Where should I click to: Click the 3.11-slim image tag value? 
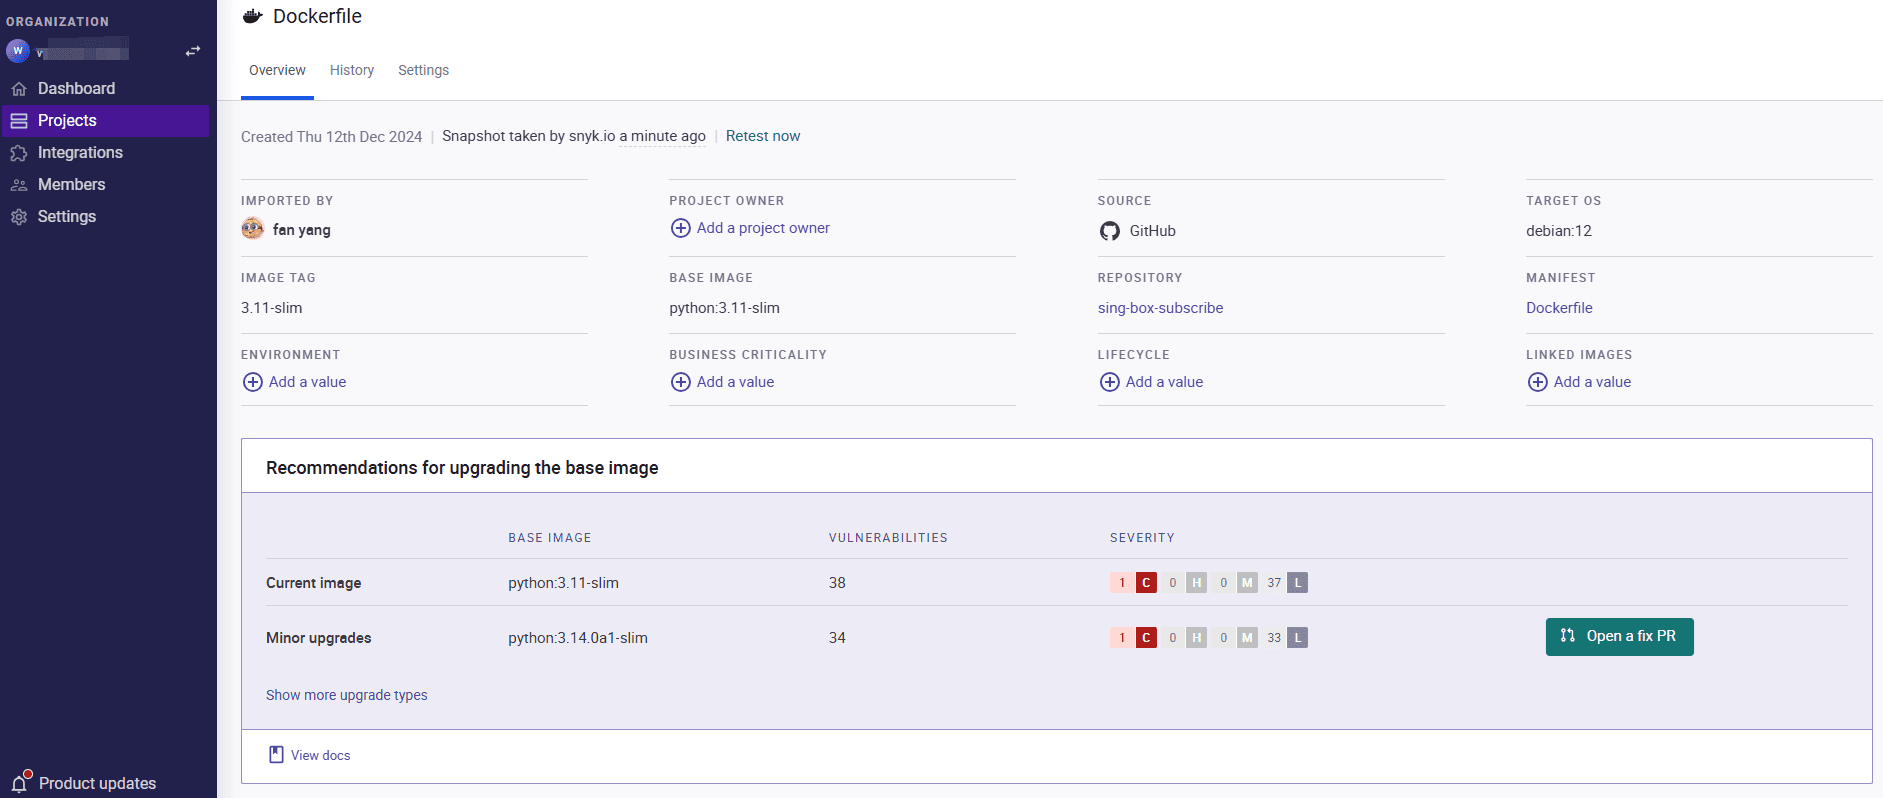tap(271, 308)
